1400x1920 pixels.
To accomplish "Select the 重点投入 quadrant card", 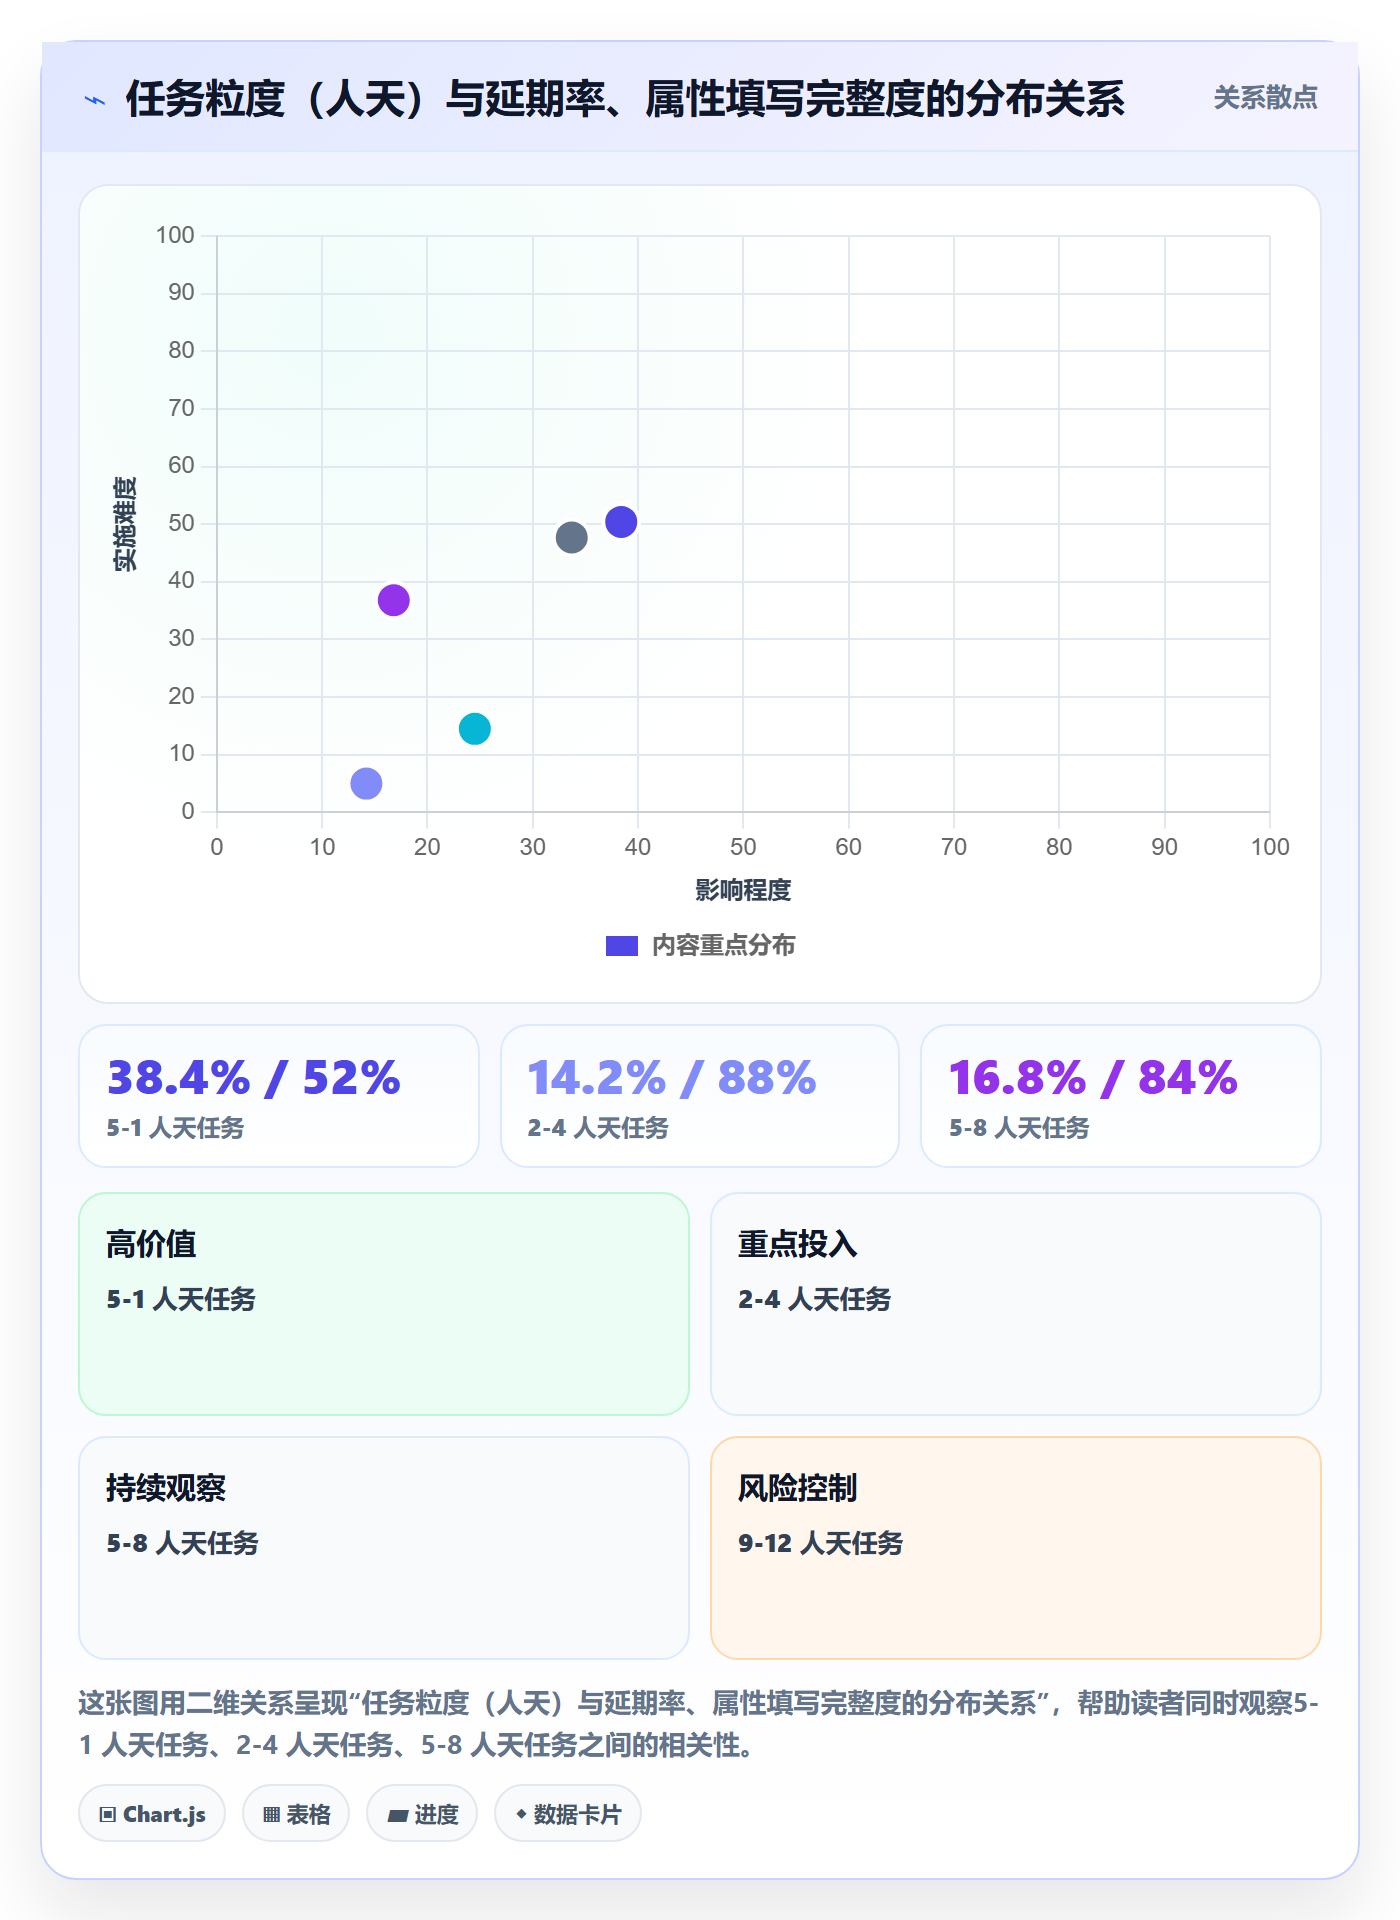I will (x=1016, y=1304).
